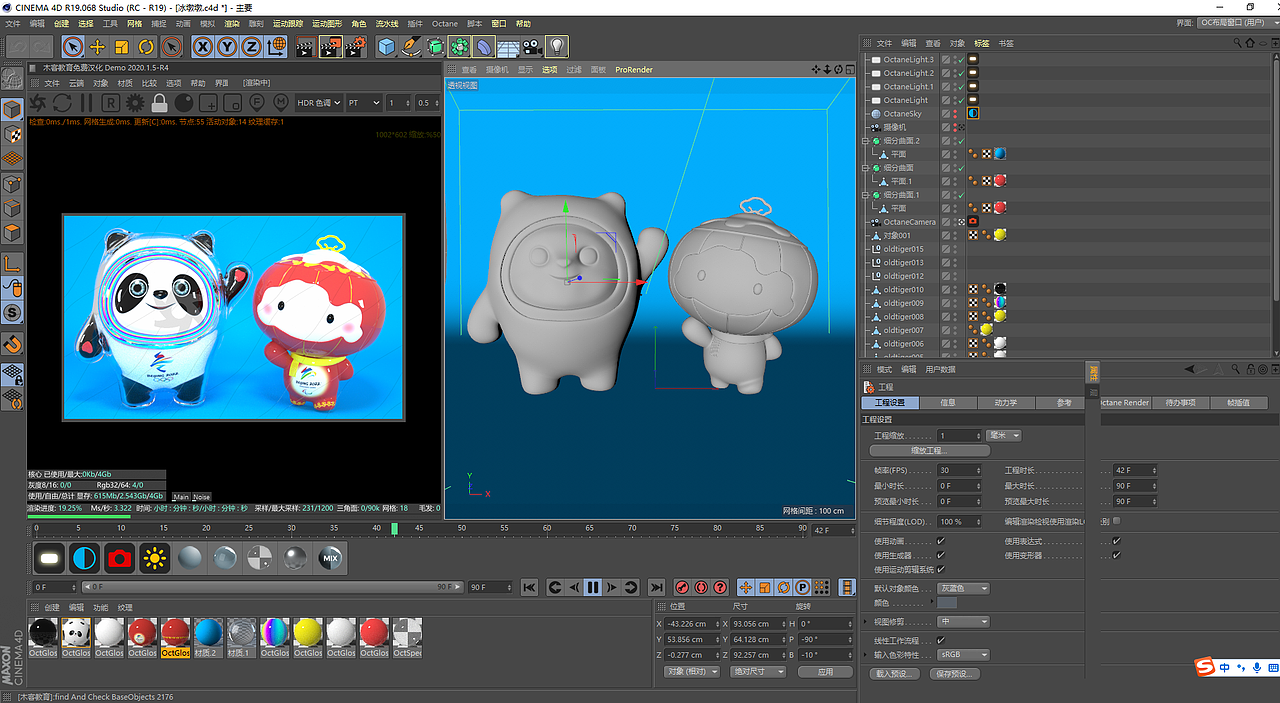1280x703 pixels.
Task: Click 缩放工程... button
Action: (929, 451)
